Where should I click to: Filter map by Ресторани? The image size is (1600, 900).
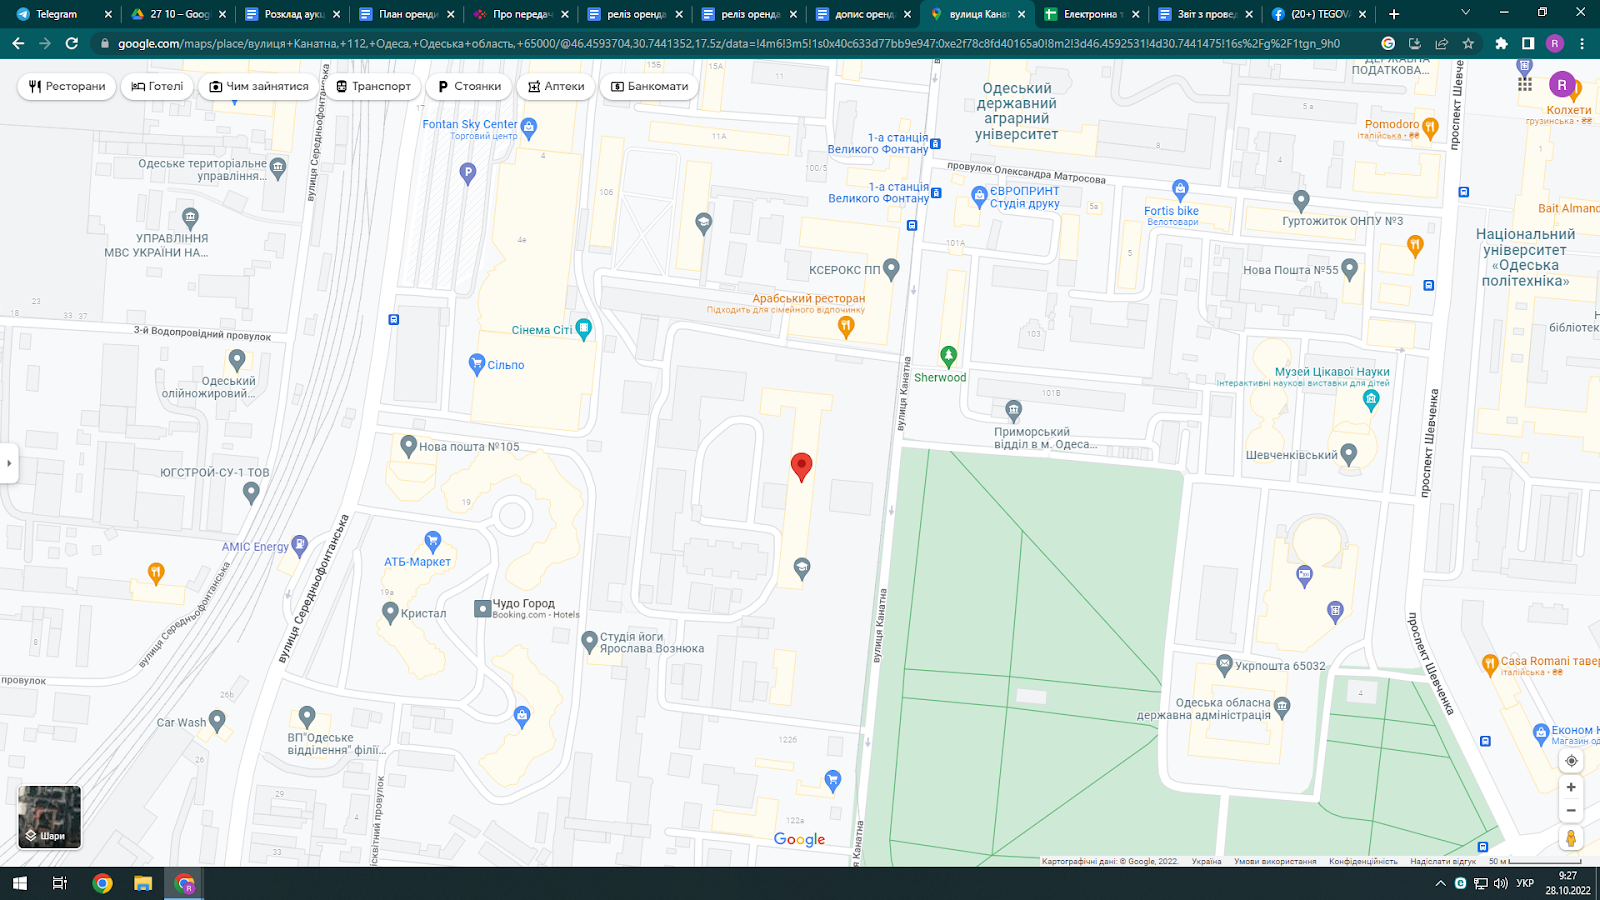click(x=67, y=86)
